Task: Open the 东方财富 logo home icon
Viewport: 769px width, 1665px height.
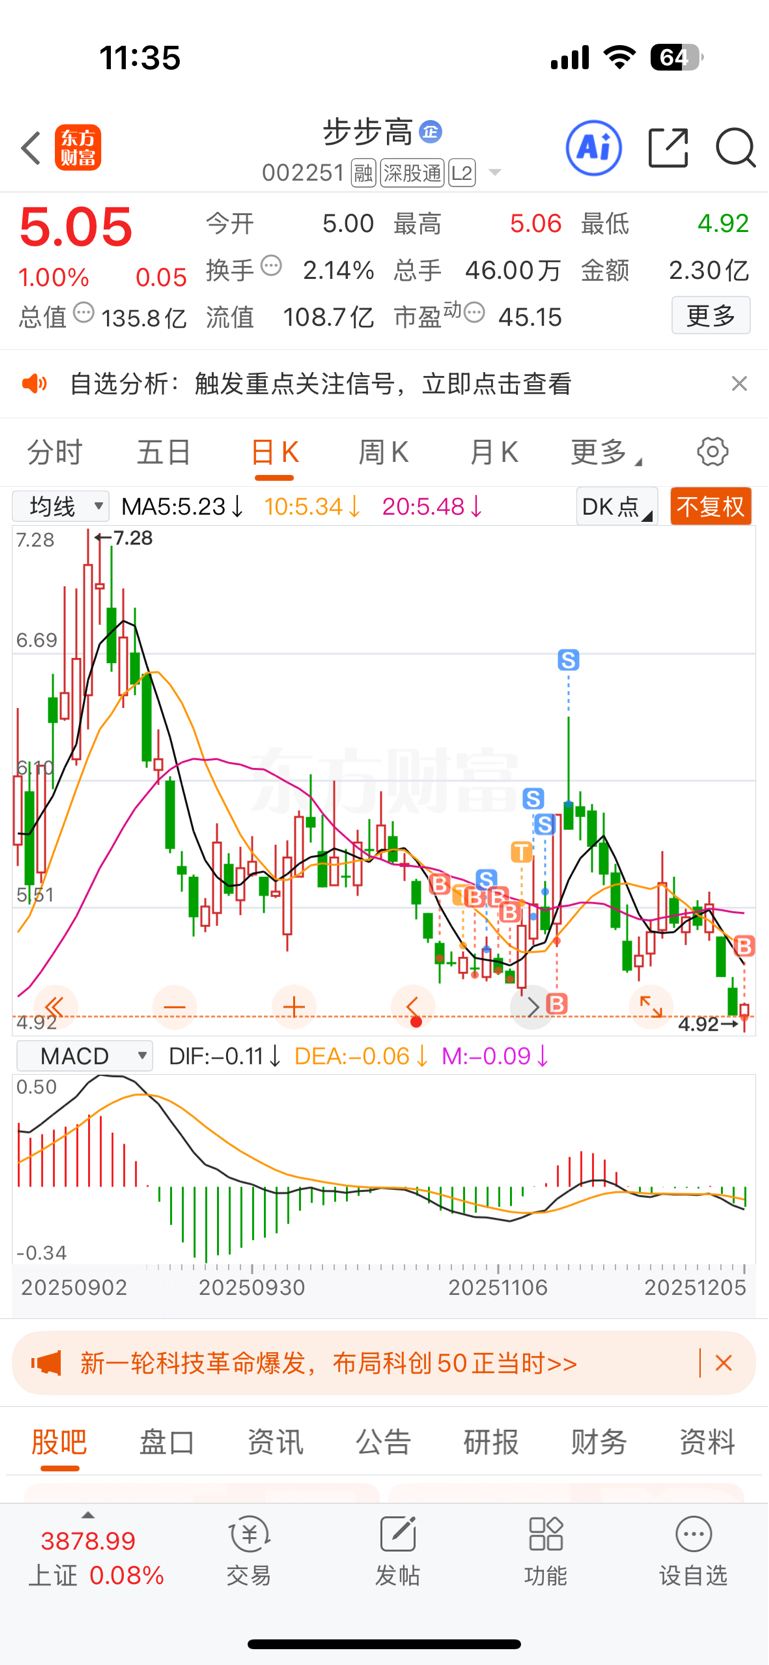Action: coord(78,148)
